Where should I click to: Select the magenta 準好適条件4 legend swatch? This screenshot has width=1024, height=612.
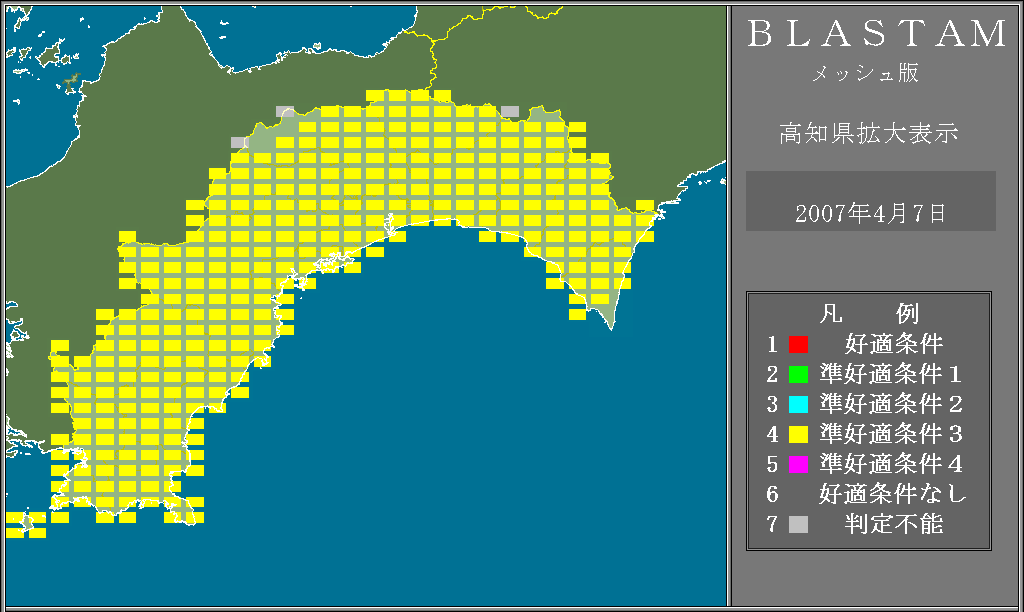[798, 465]
